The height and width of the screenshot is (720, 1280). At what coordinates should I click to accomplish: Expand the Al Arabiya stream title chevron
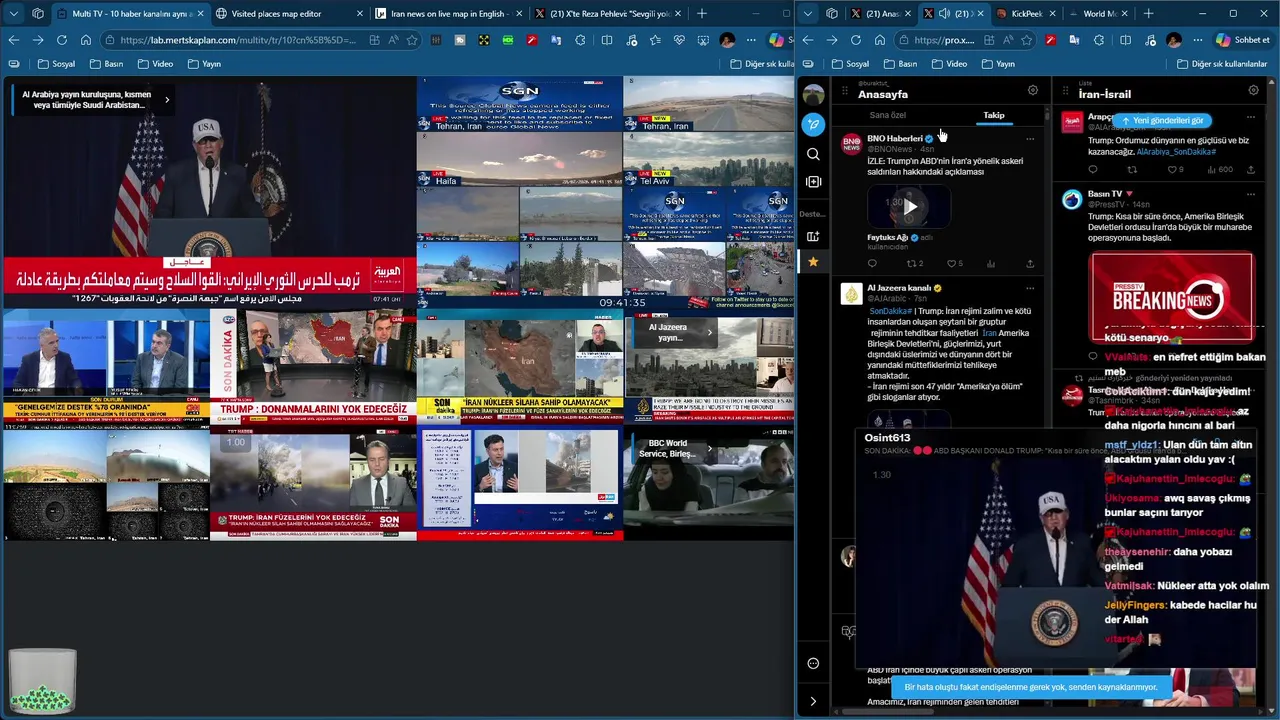pyautogui.click(x=167, y=100)
